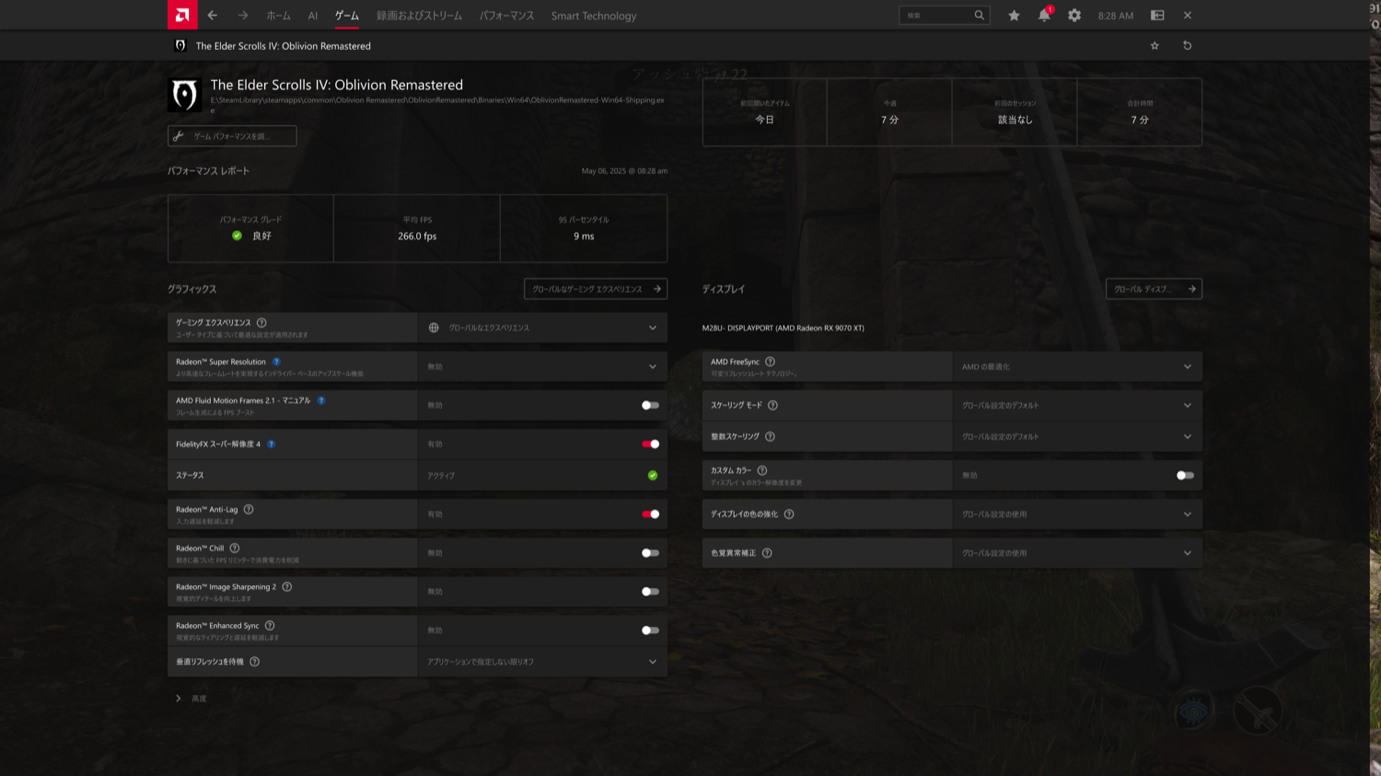Viewport: 1381px width, 776px height.
Task: Go forward with the right arrow
Action: [243, 15]
